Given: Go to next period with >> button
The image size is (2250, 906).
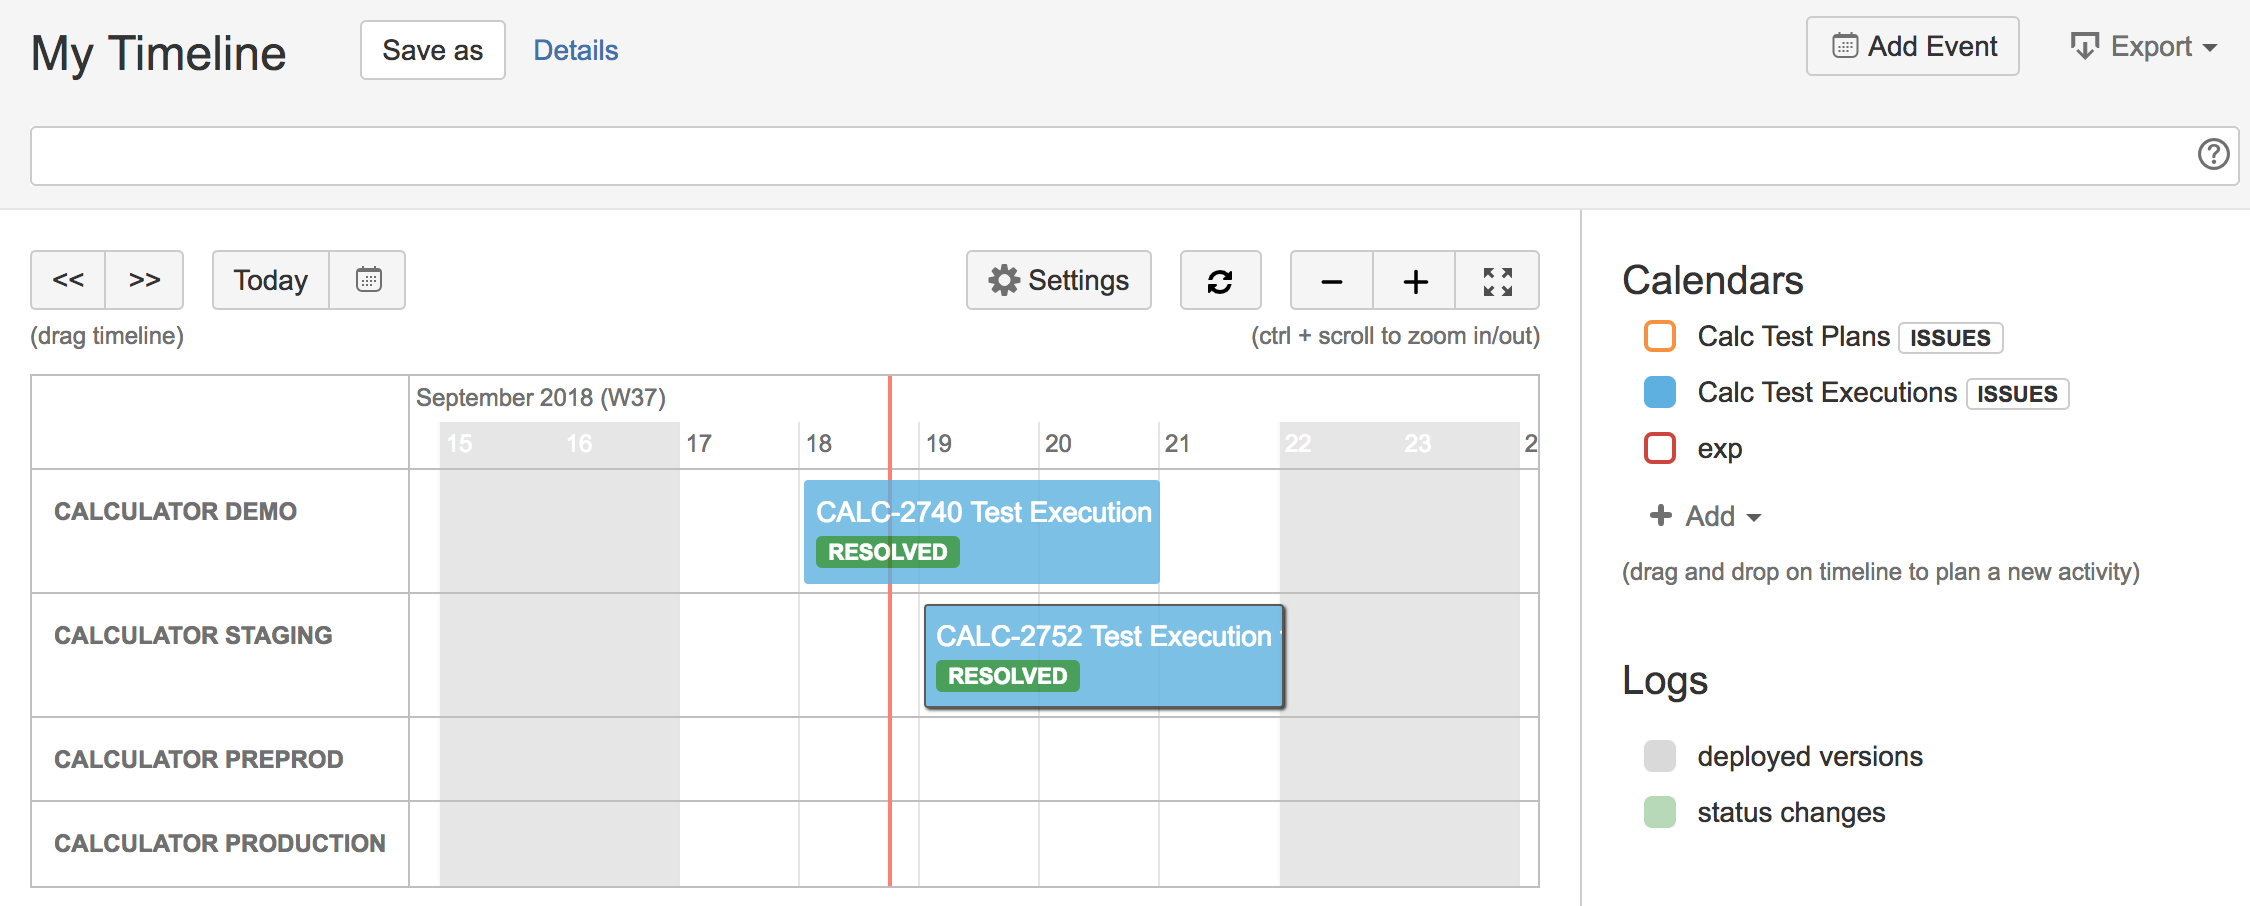Looking at the screenshot, I should pos(145,280).
